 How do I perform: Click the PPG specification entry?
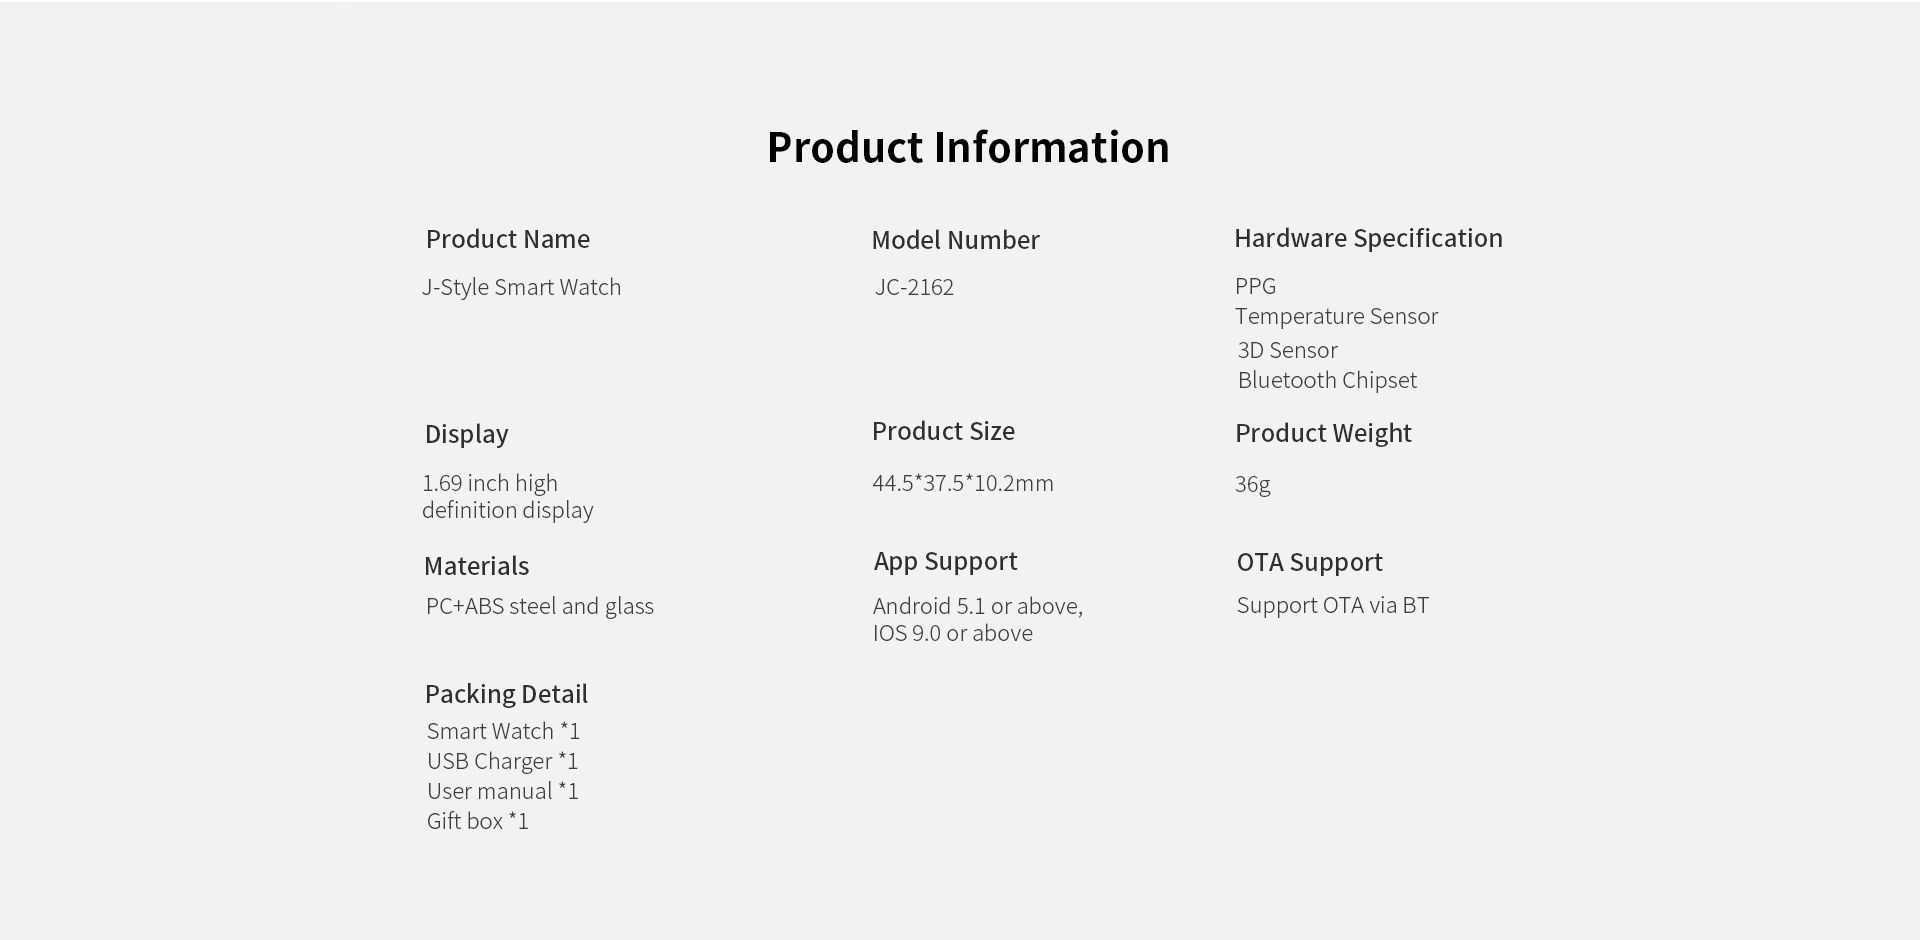pyautogui.click(x=1255, y=286)
